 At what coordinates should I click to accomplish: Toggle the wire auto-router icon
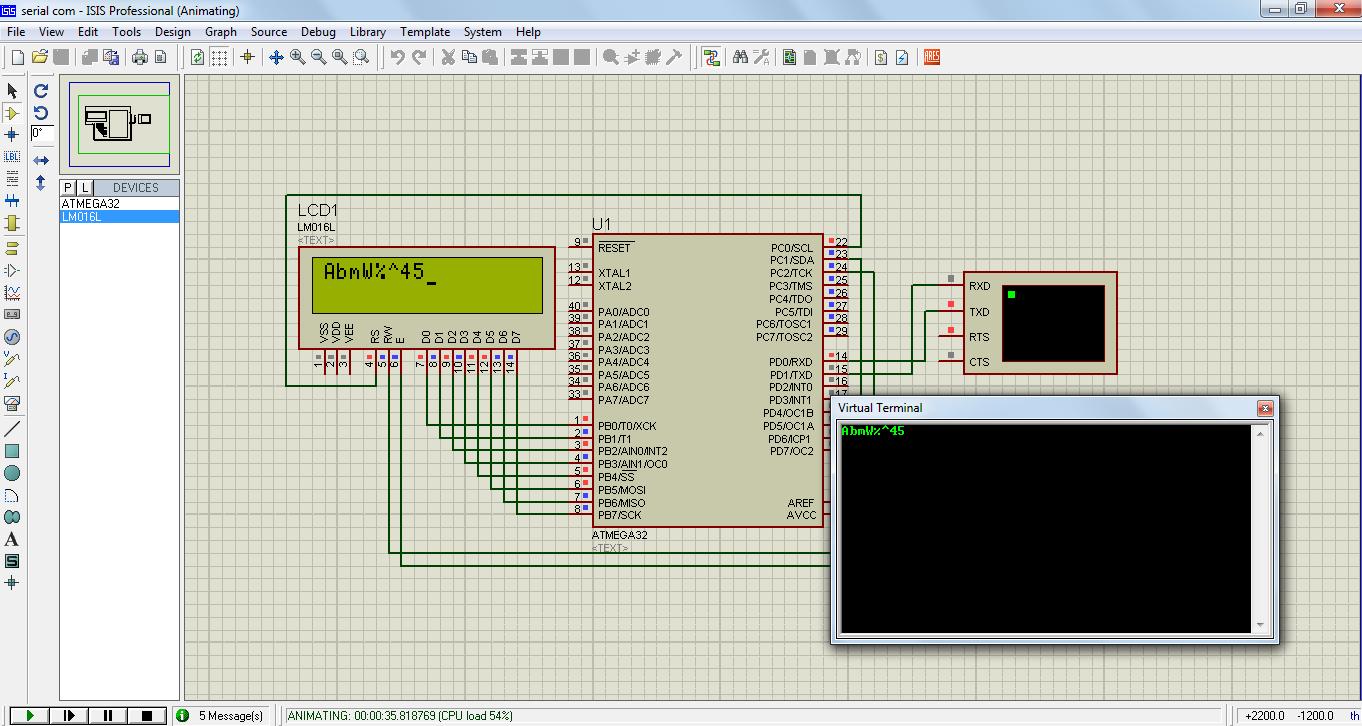(x=711, y=57)
